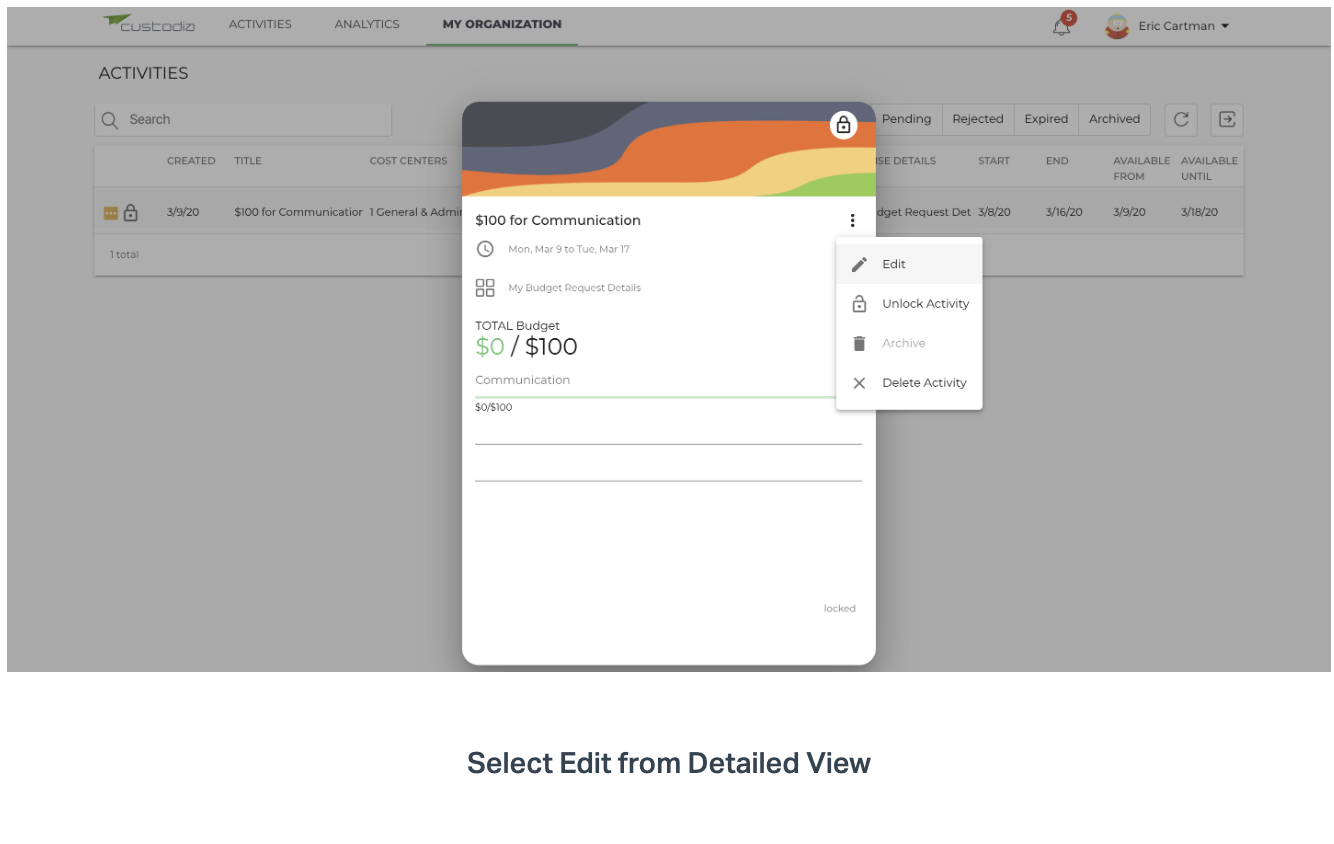Click the yellow card icon in table row
Screen dimensions: 1334x844
pos(110,213)
